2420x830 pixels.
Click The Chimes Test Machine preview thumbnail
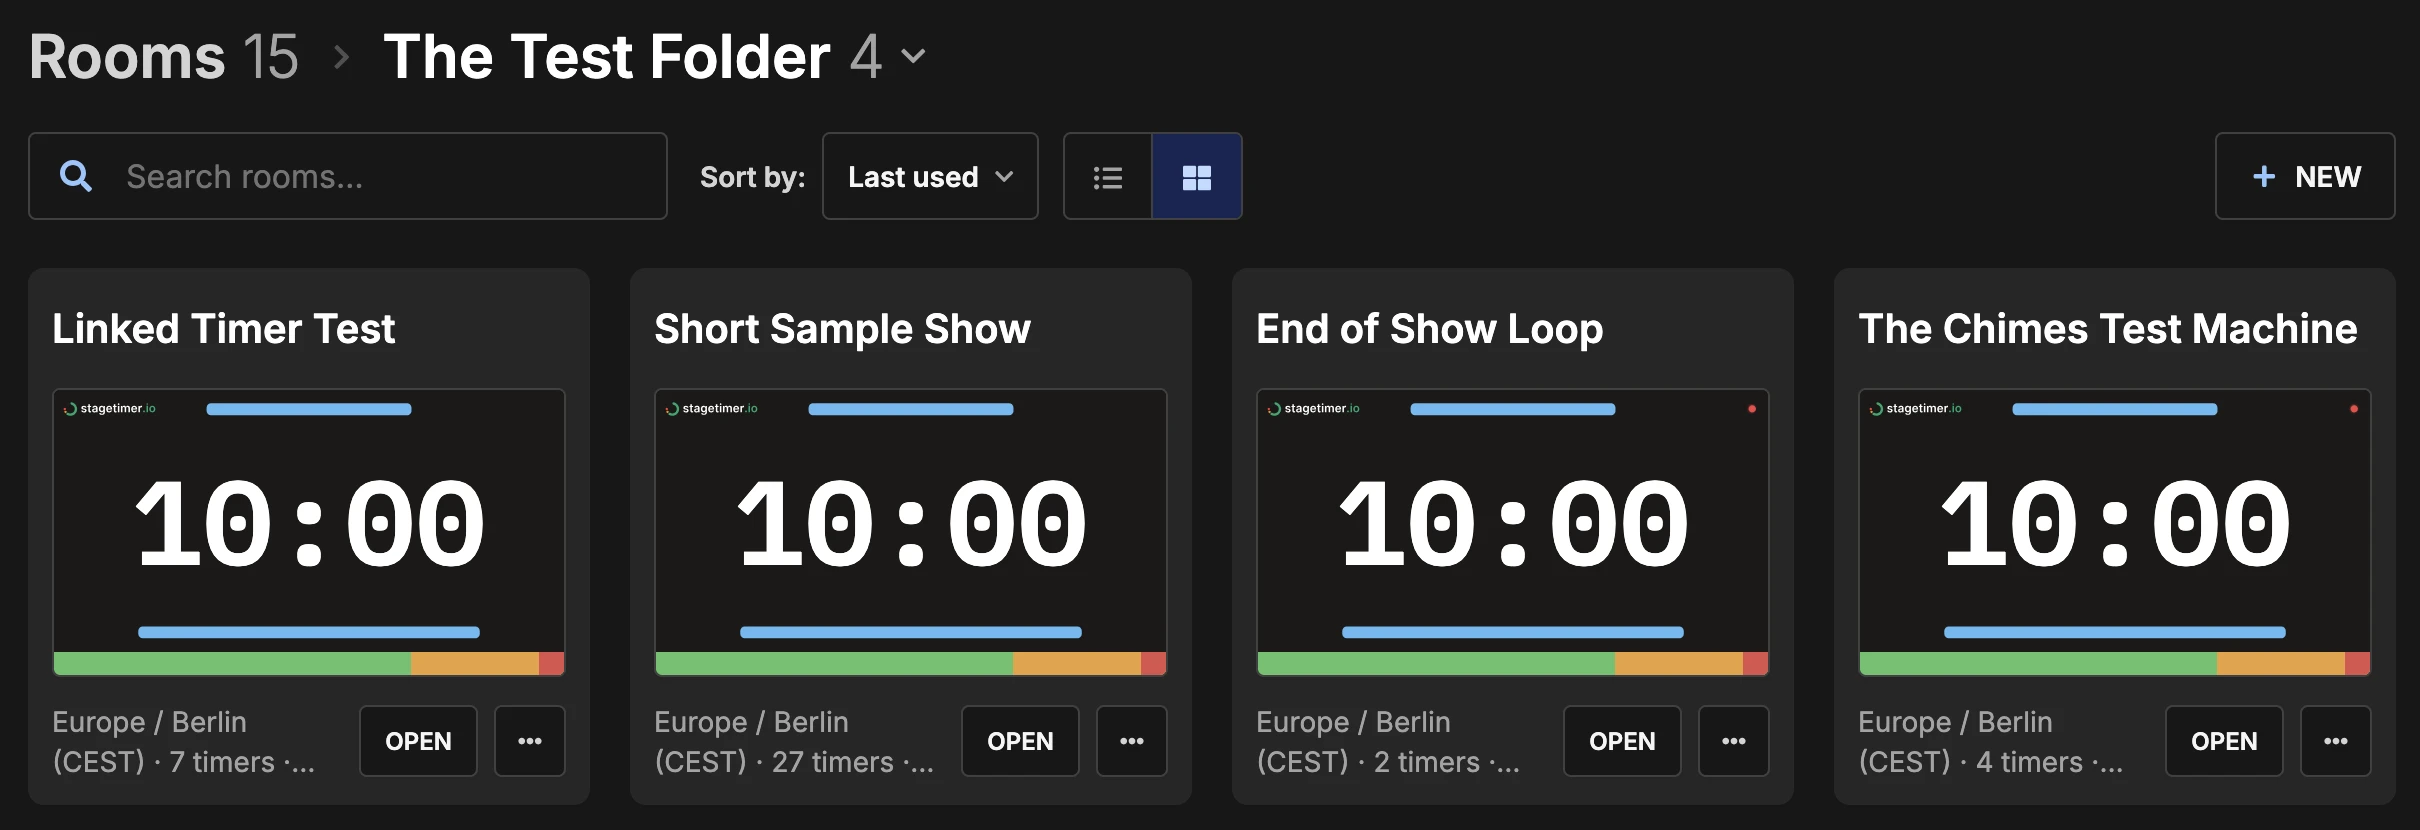tap(2115, 533)
